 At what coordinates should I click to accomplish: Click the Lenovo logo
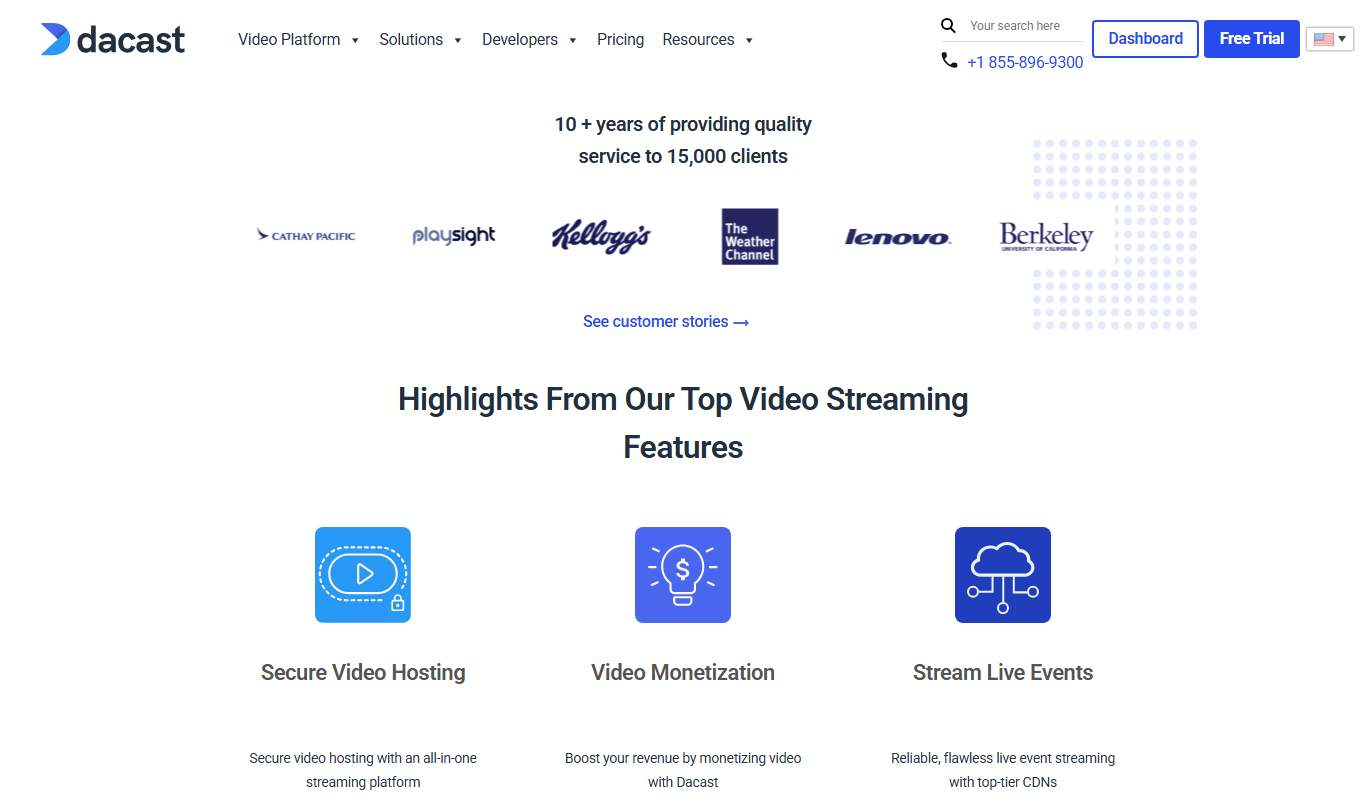coord(898,237)
